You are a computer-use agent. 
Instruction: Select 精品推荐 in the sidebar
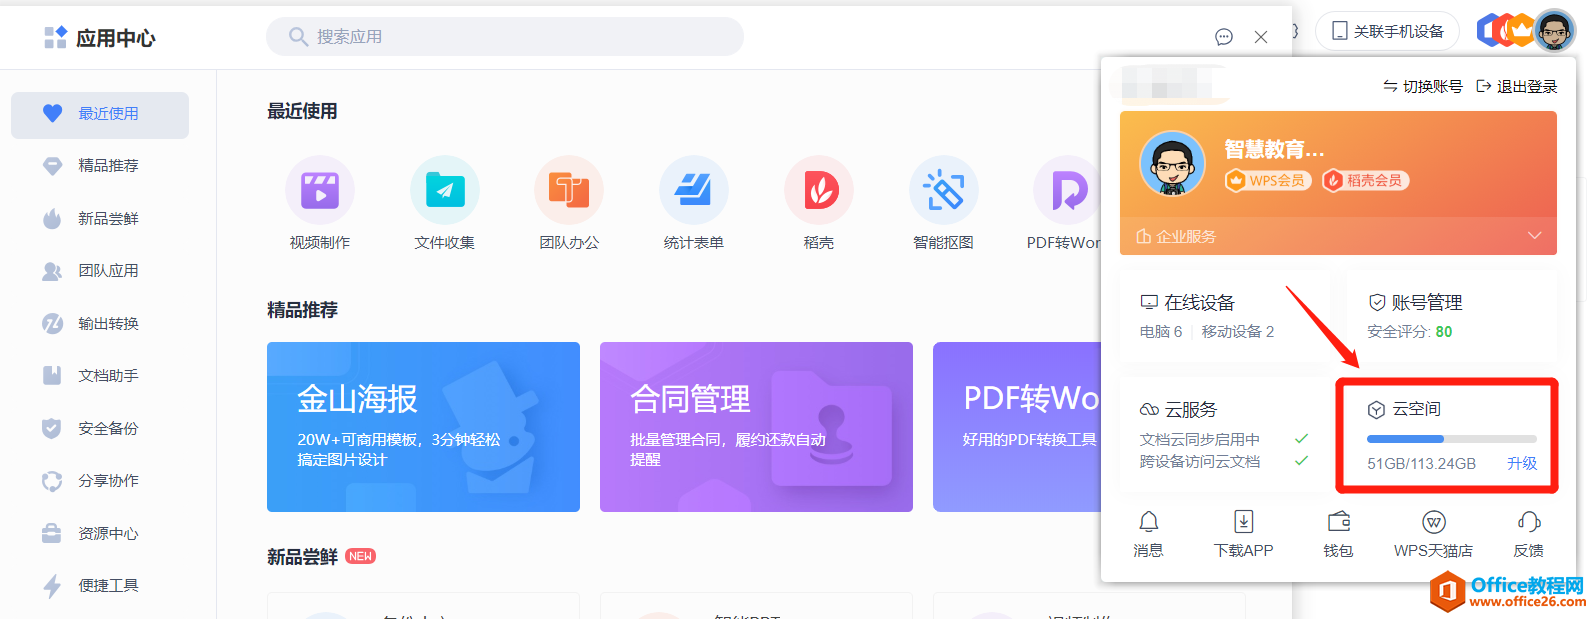(x=100, y=166)
